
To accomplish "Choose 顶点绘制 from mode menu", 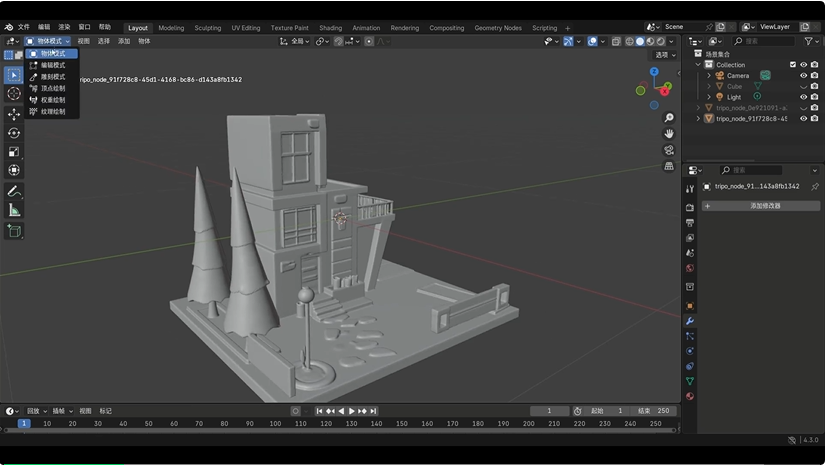I will pos(53,88).
